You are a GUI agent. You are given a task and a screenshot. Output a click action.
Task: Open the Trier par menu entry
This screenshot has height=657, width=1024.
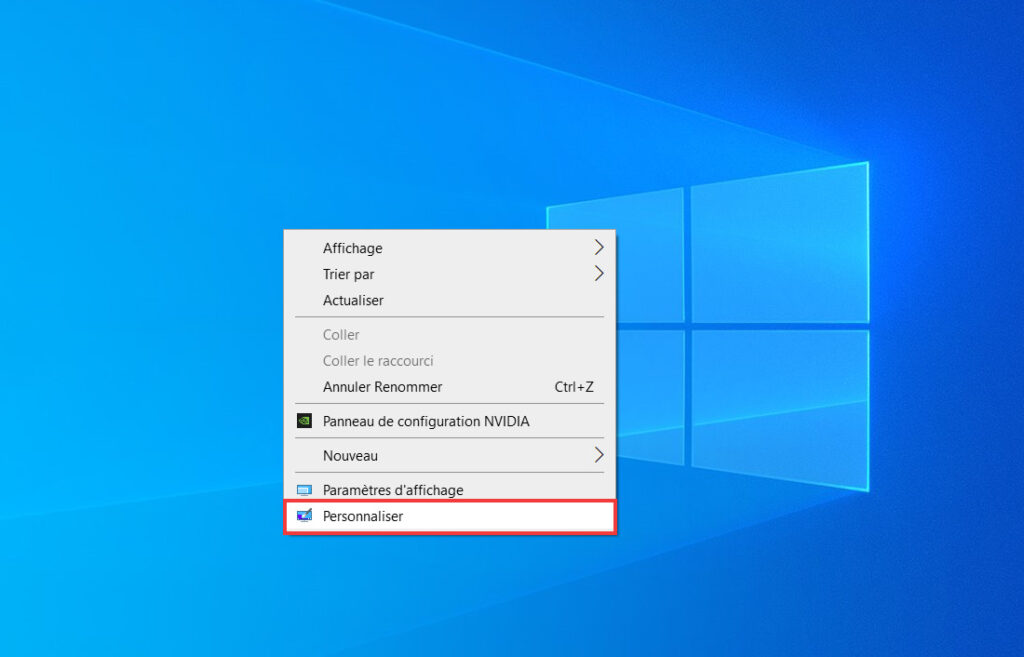point(449,274)
